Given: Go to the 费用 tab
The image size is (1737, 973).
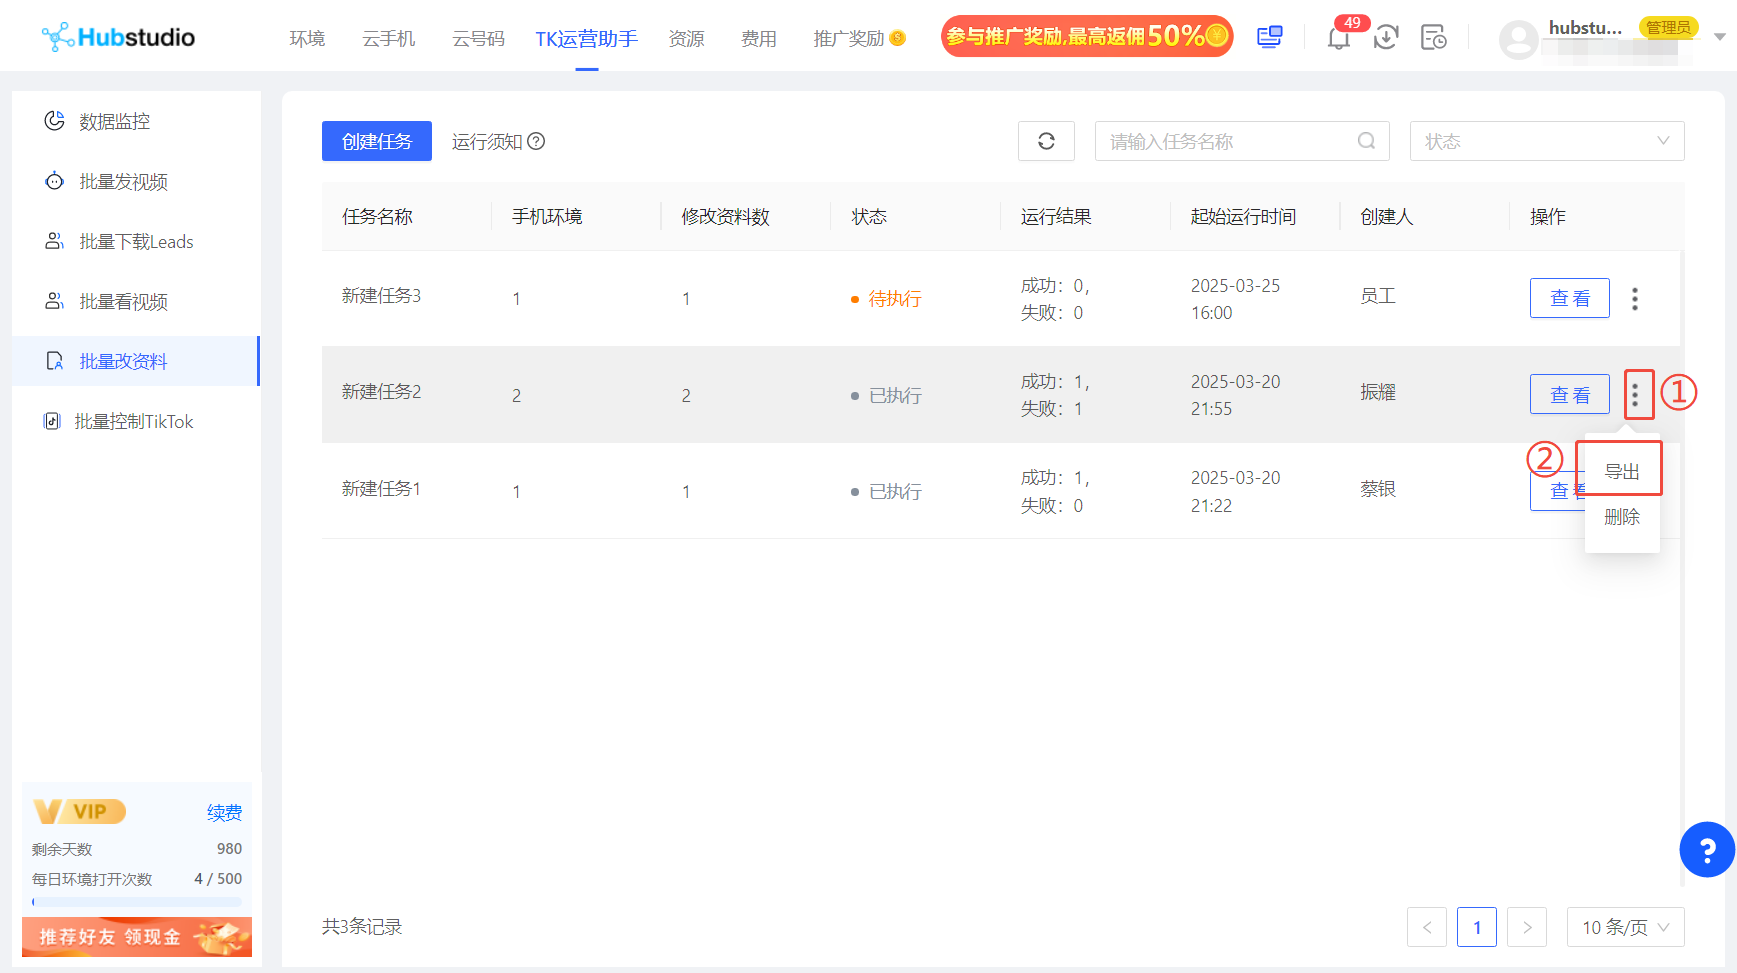Looking at the screenshot, I should pyautogui.click(x=758, y=39).
